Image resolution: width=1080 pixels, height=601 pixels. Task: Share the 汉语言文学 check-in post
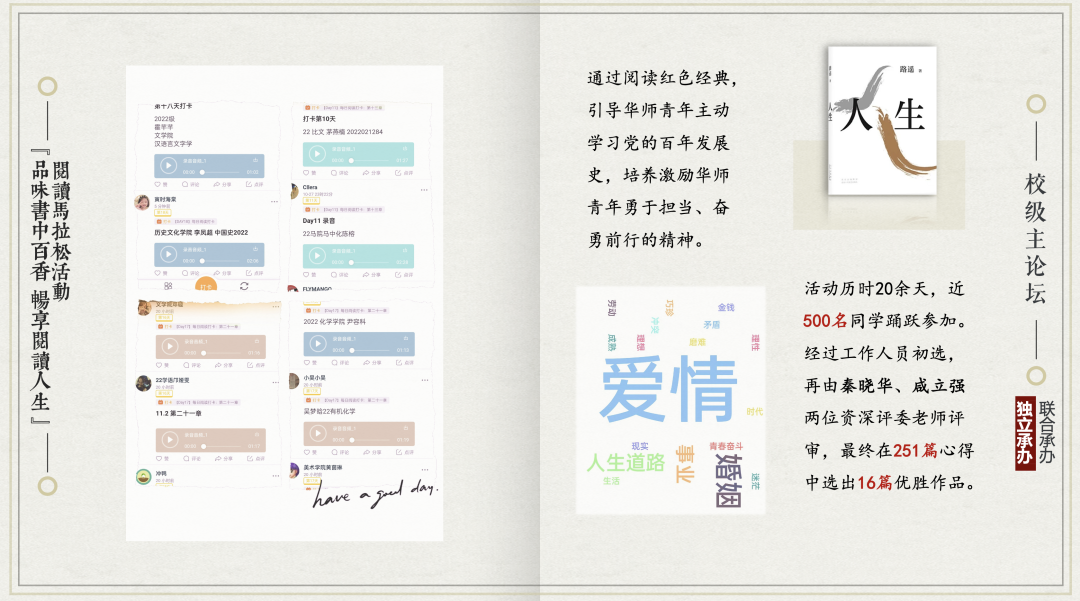(x=221, y=184)
